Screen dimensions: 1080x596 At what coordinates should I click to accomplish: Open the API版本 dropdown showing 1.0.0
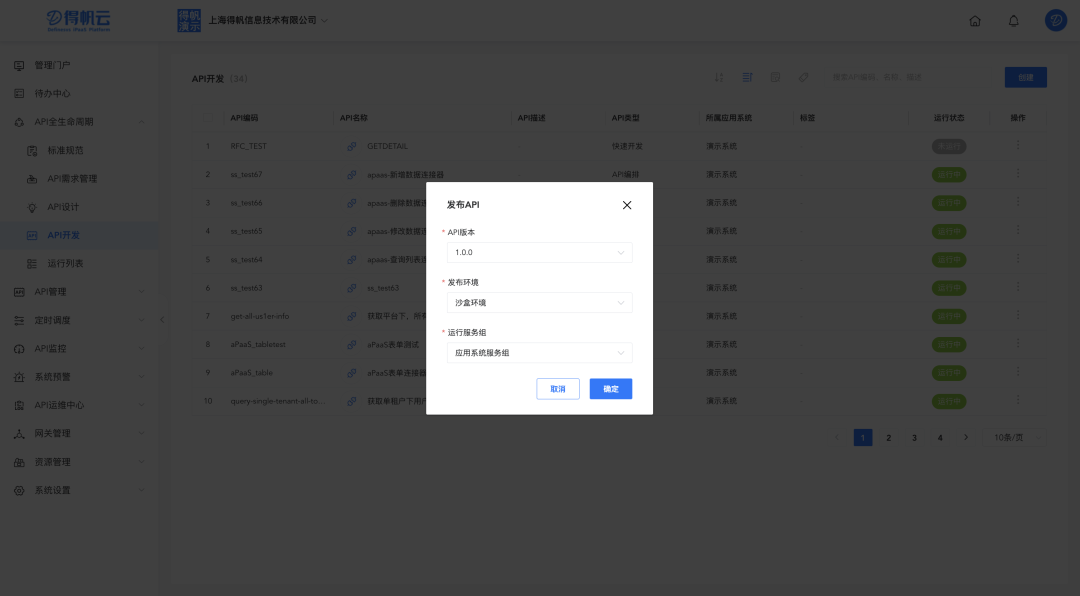click(539, 252)
